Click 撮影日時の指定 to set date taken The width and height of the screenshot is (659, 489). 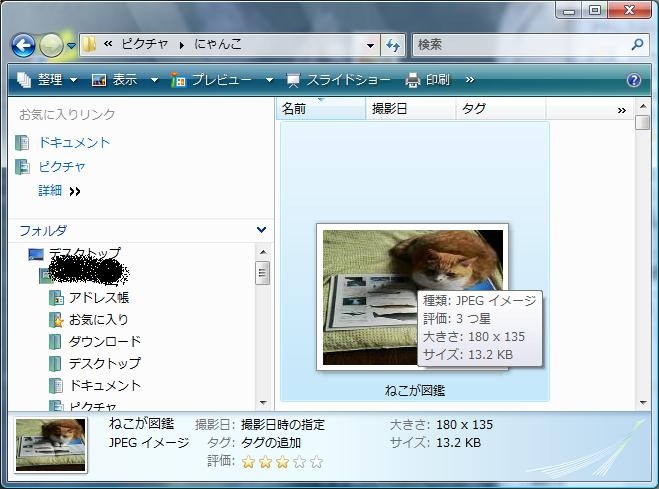coord(283,425)
